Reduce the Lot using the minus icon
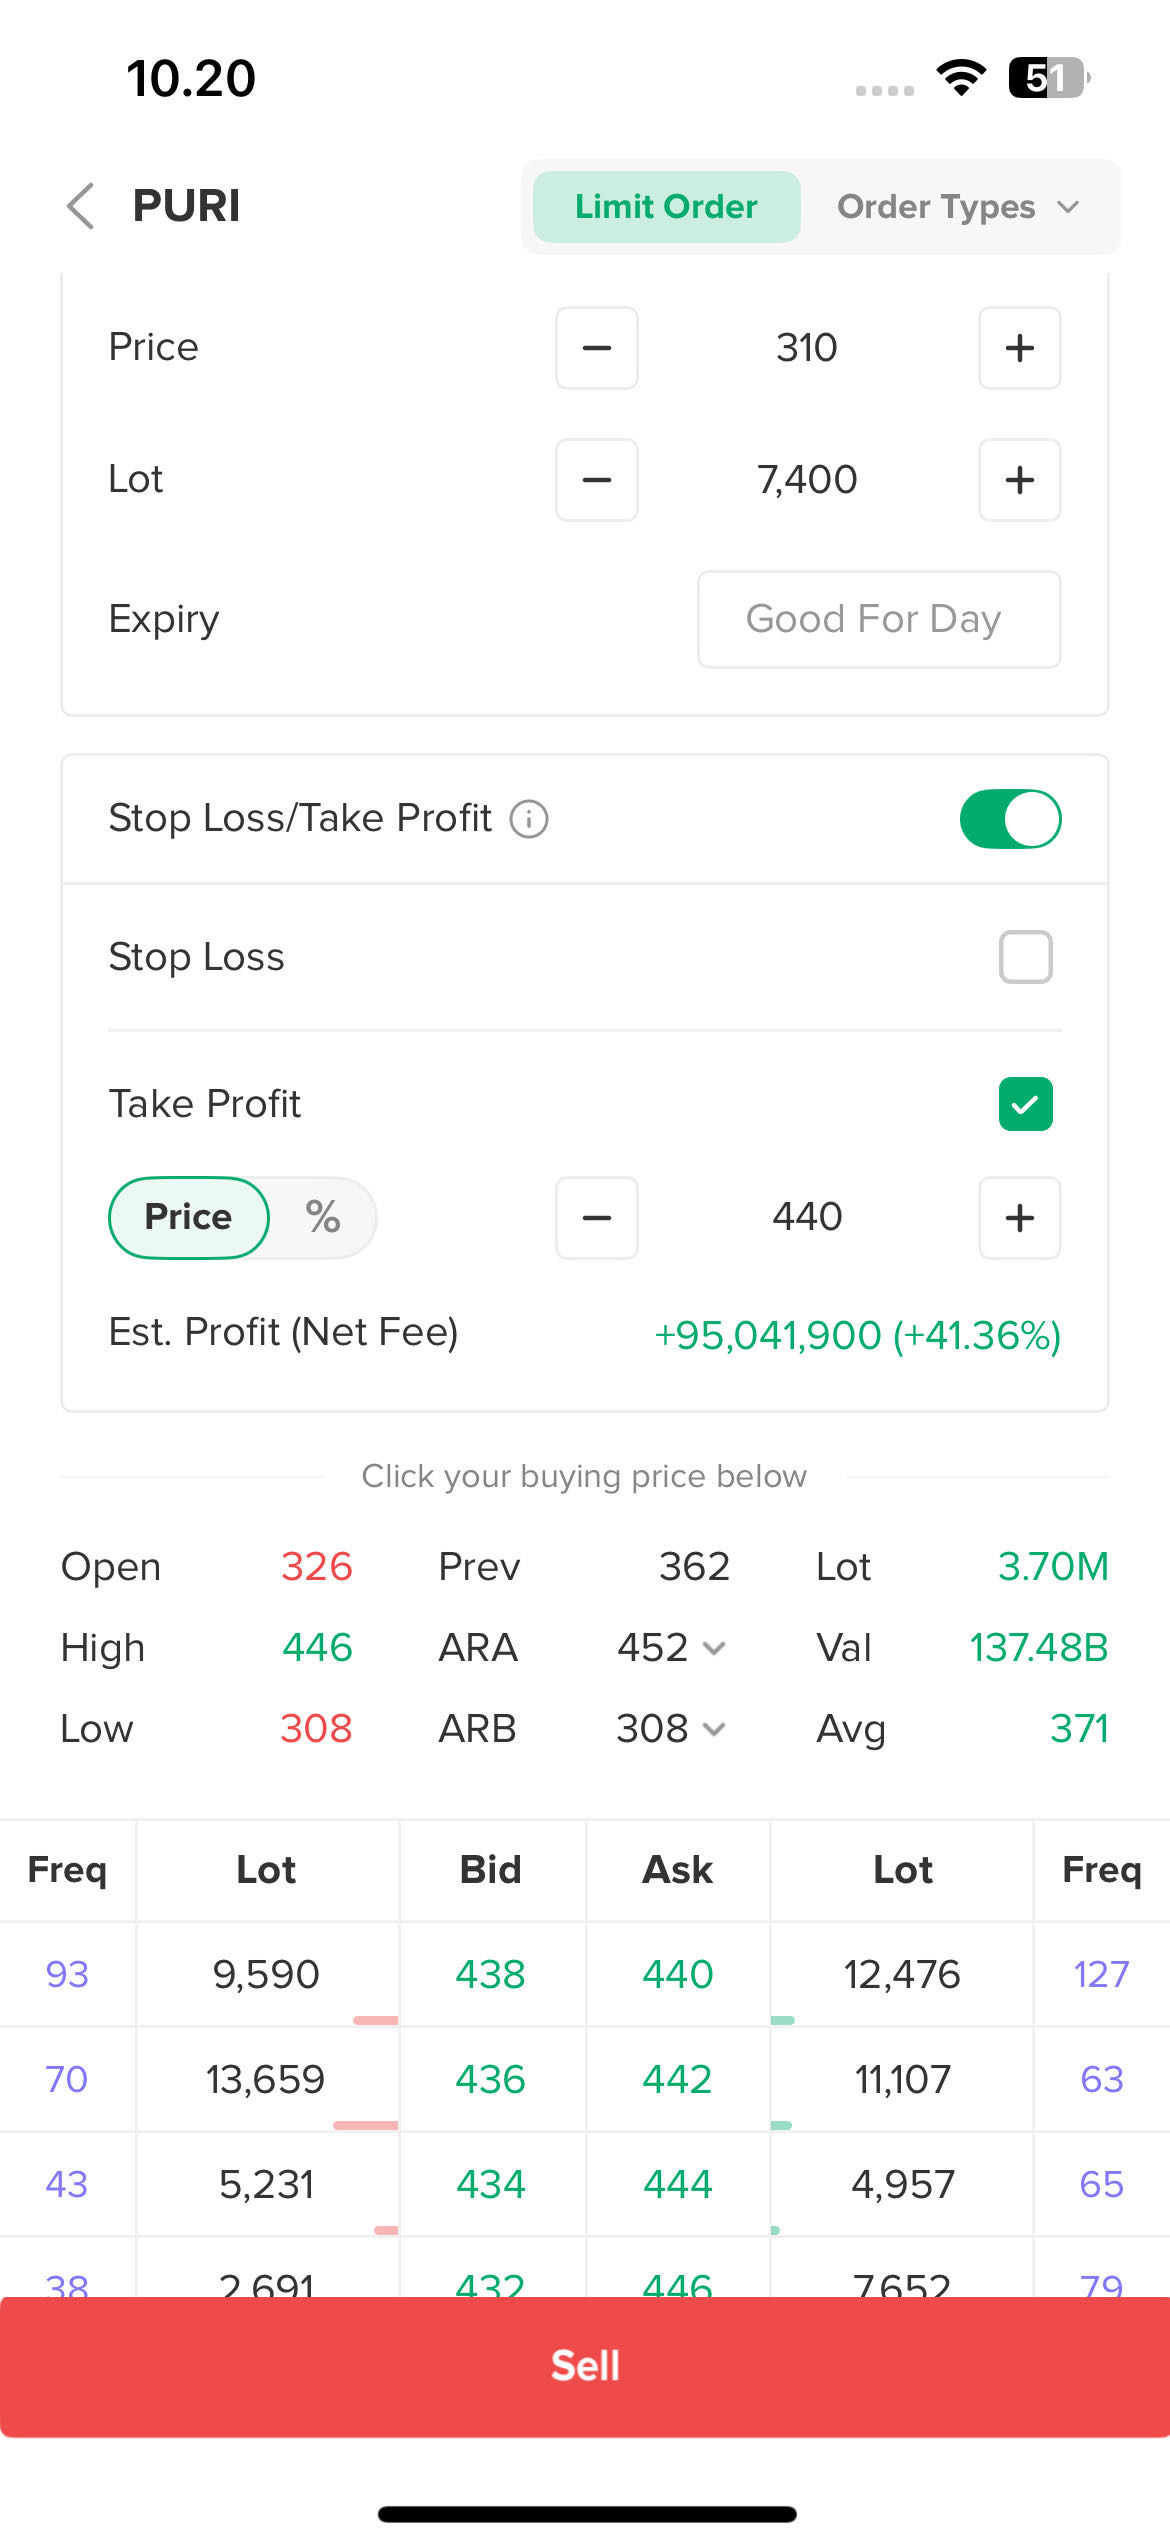Screen dimensions: 1170x2532 (597, 480)
